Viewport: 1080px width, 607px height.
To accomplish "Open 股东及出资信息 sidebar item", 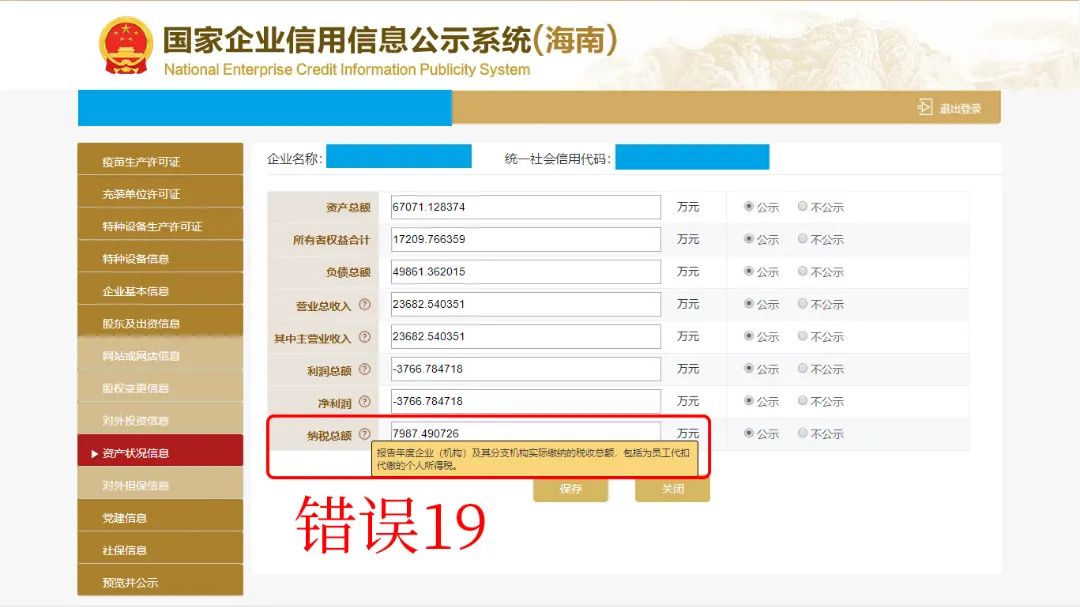I will pos(141,324).
